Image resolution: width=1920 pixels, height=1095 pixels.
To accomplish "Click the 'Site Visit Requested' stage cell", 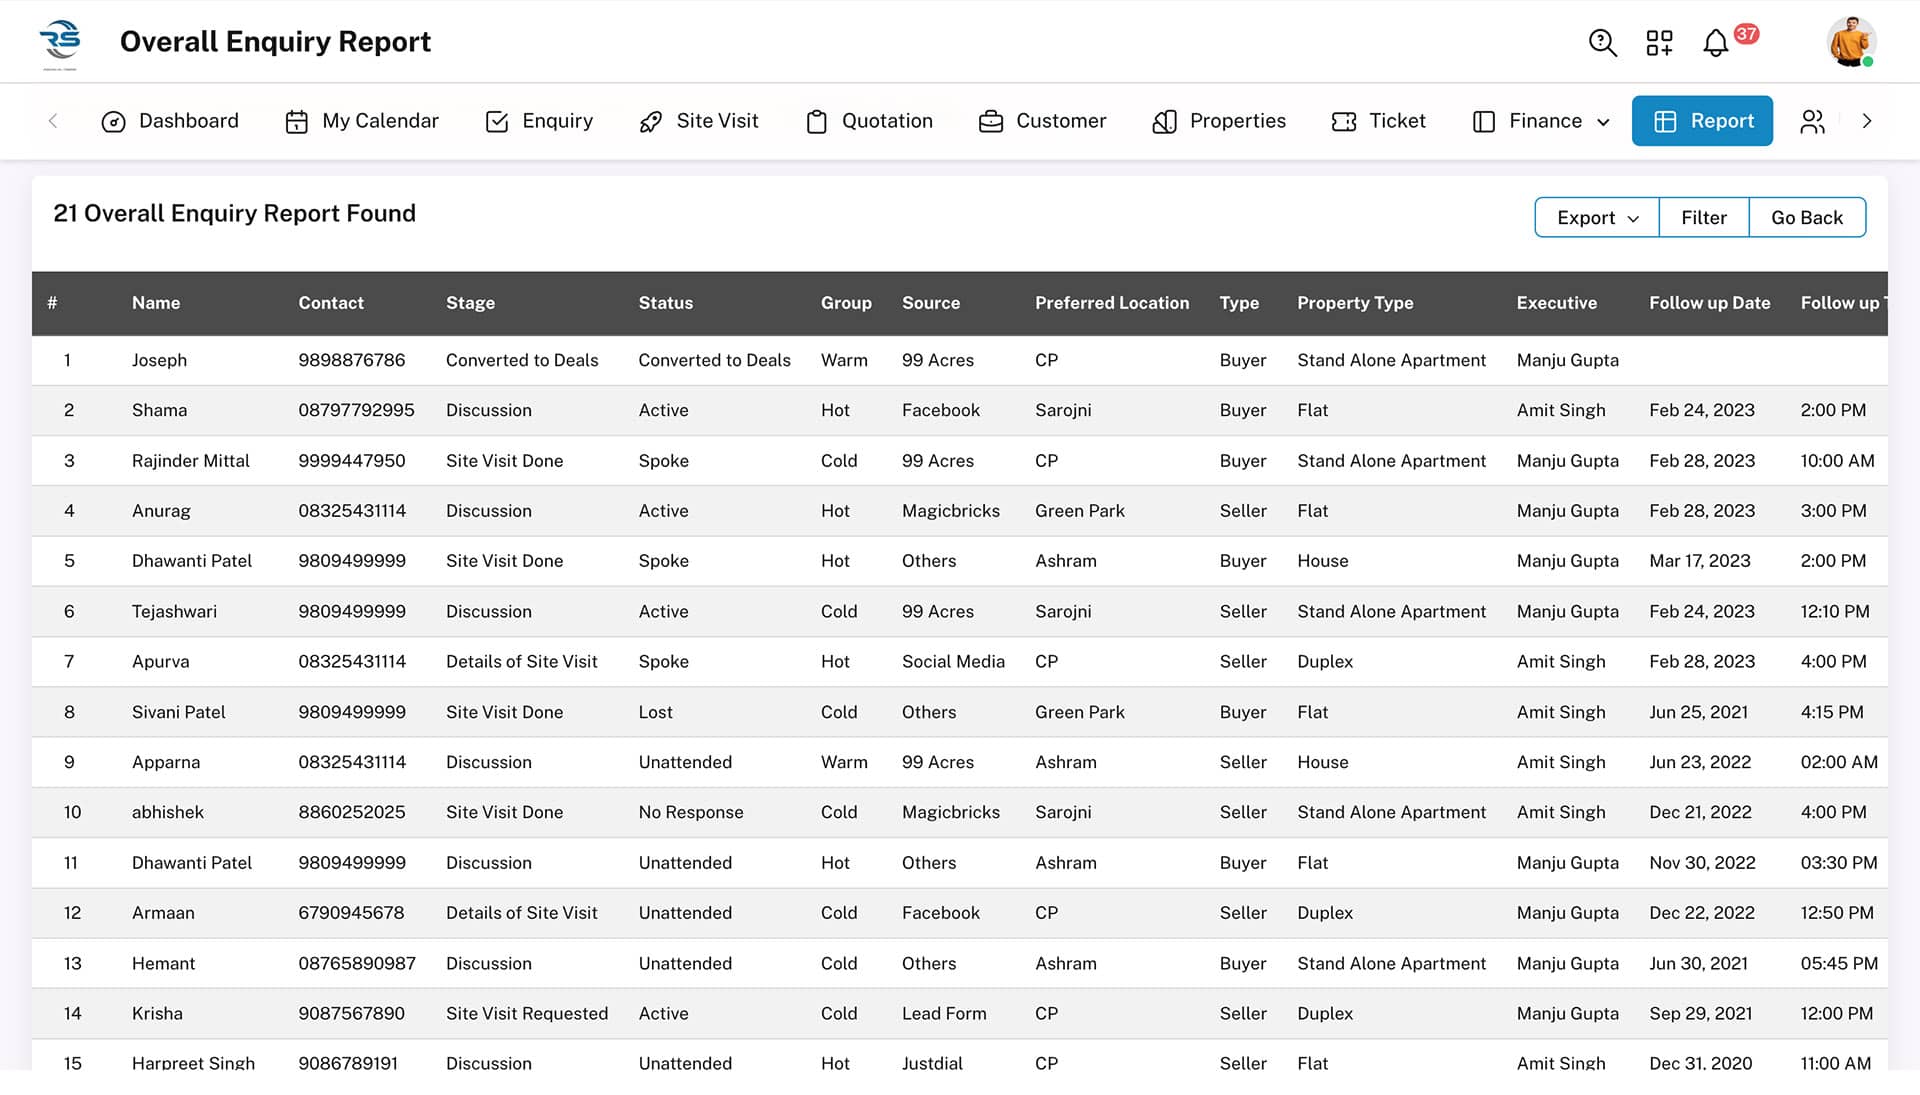I will [527, 1014].
